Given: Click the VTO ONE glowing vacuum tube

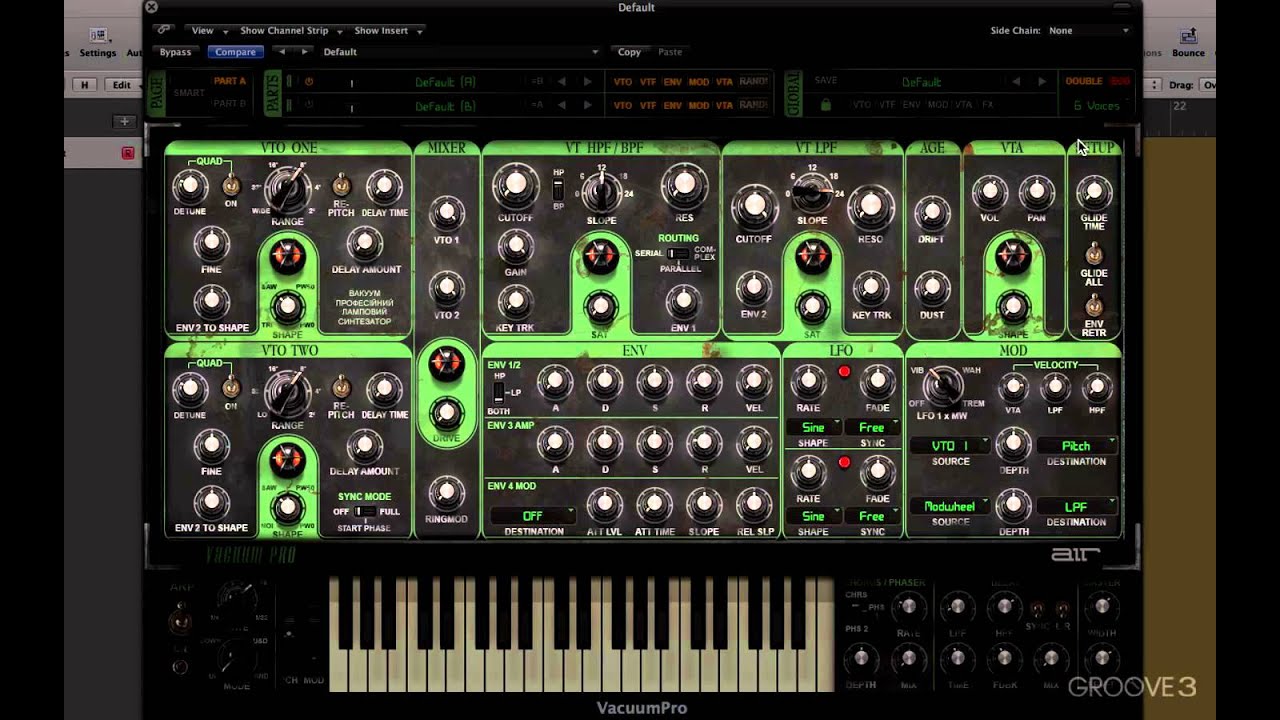Looking at the screenshot, I should pos(287,256).
